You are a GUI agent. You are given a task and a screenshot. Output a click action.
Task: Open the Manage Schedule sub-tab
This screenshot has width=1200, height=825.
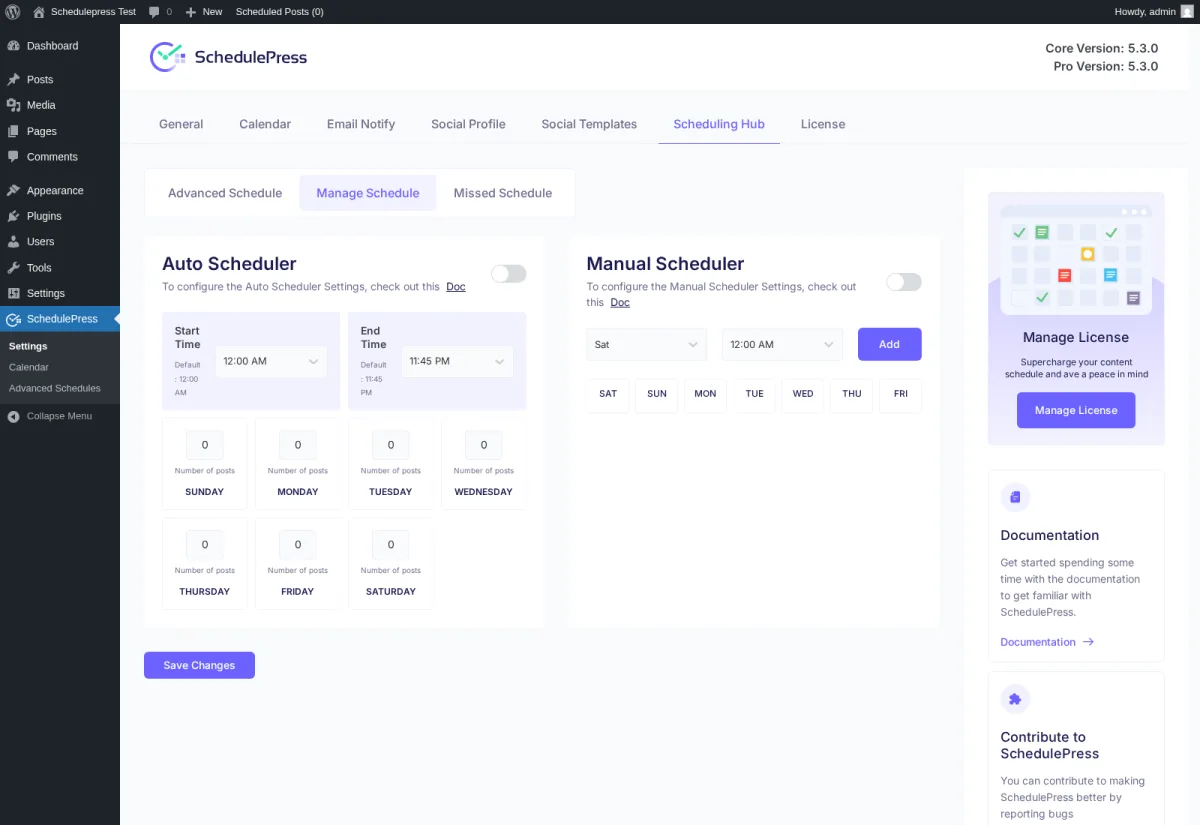coord(368,193)
